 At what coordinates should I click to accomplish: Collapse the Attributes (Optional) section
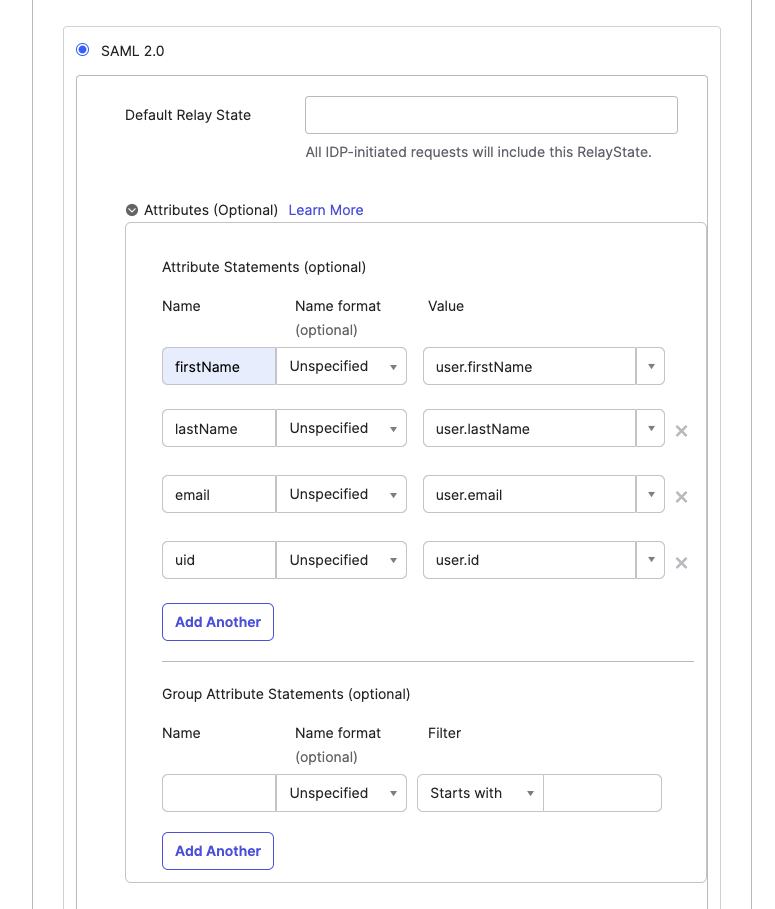click(x=132, y=210)
